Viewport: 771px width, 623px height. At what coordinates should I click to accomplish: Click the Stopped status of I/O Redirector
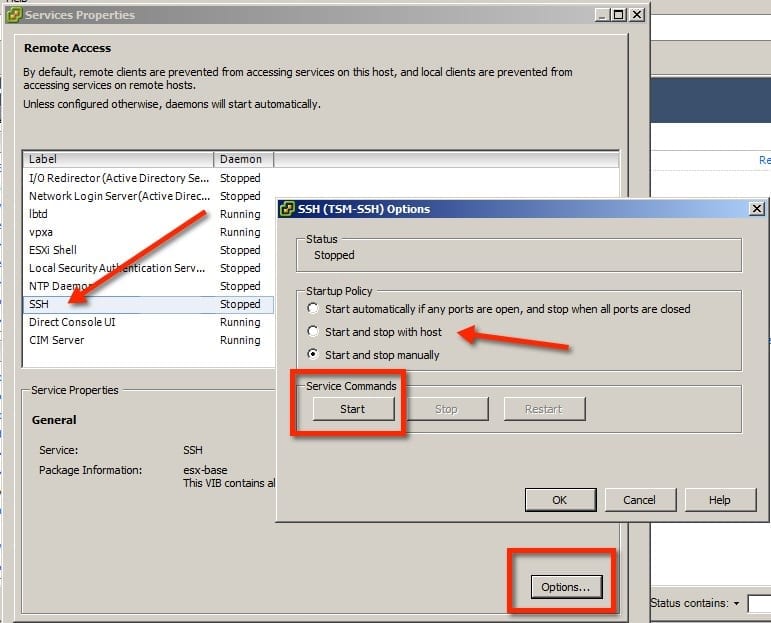coord(240,178)
